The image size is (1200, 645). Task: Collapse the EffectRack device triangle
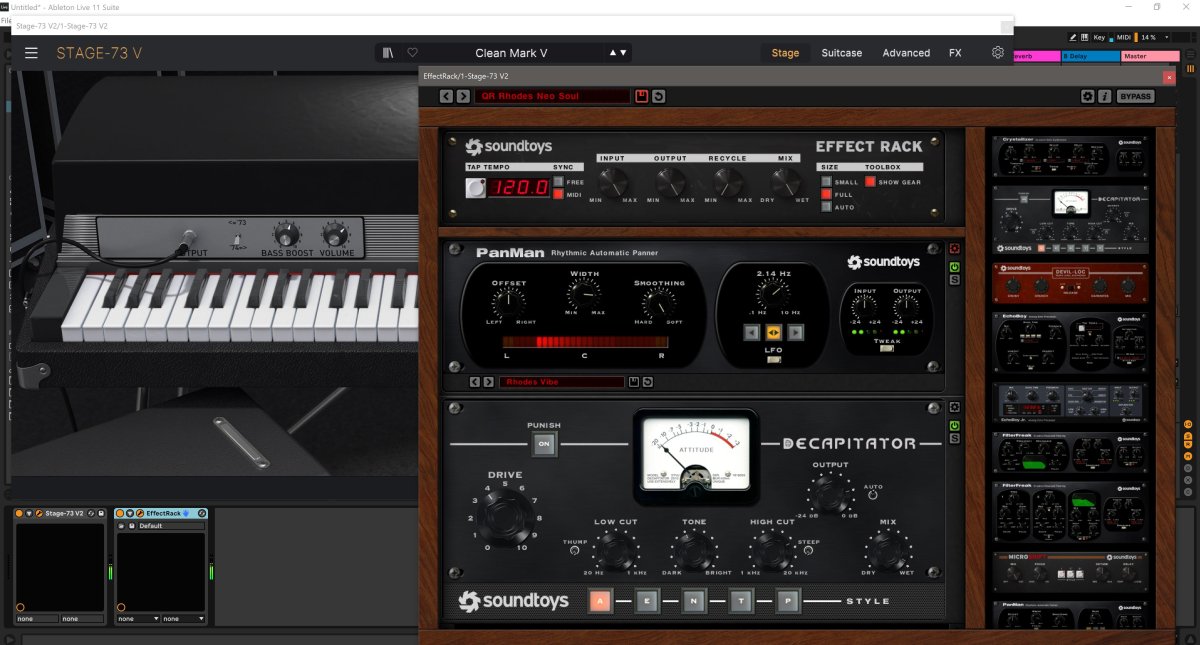coord(129,513)
